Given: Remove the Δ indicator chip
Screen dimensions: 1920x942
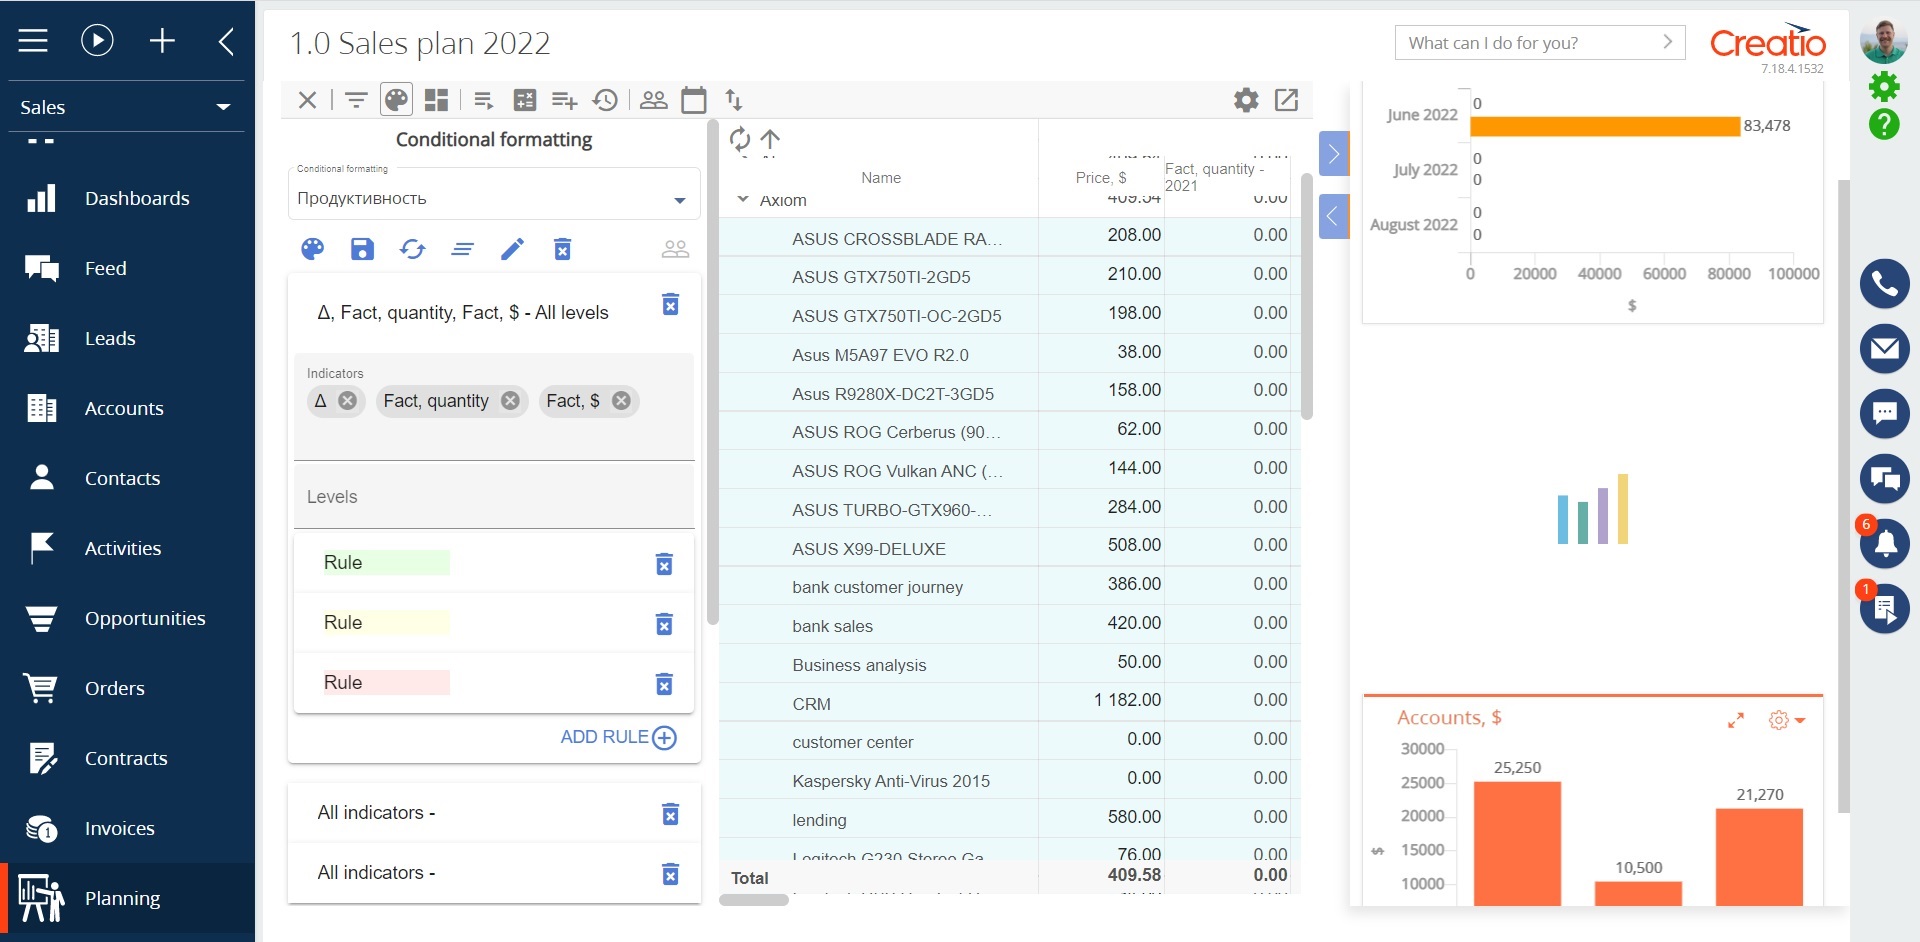Looking at the screenshot, I should [347, 400].
